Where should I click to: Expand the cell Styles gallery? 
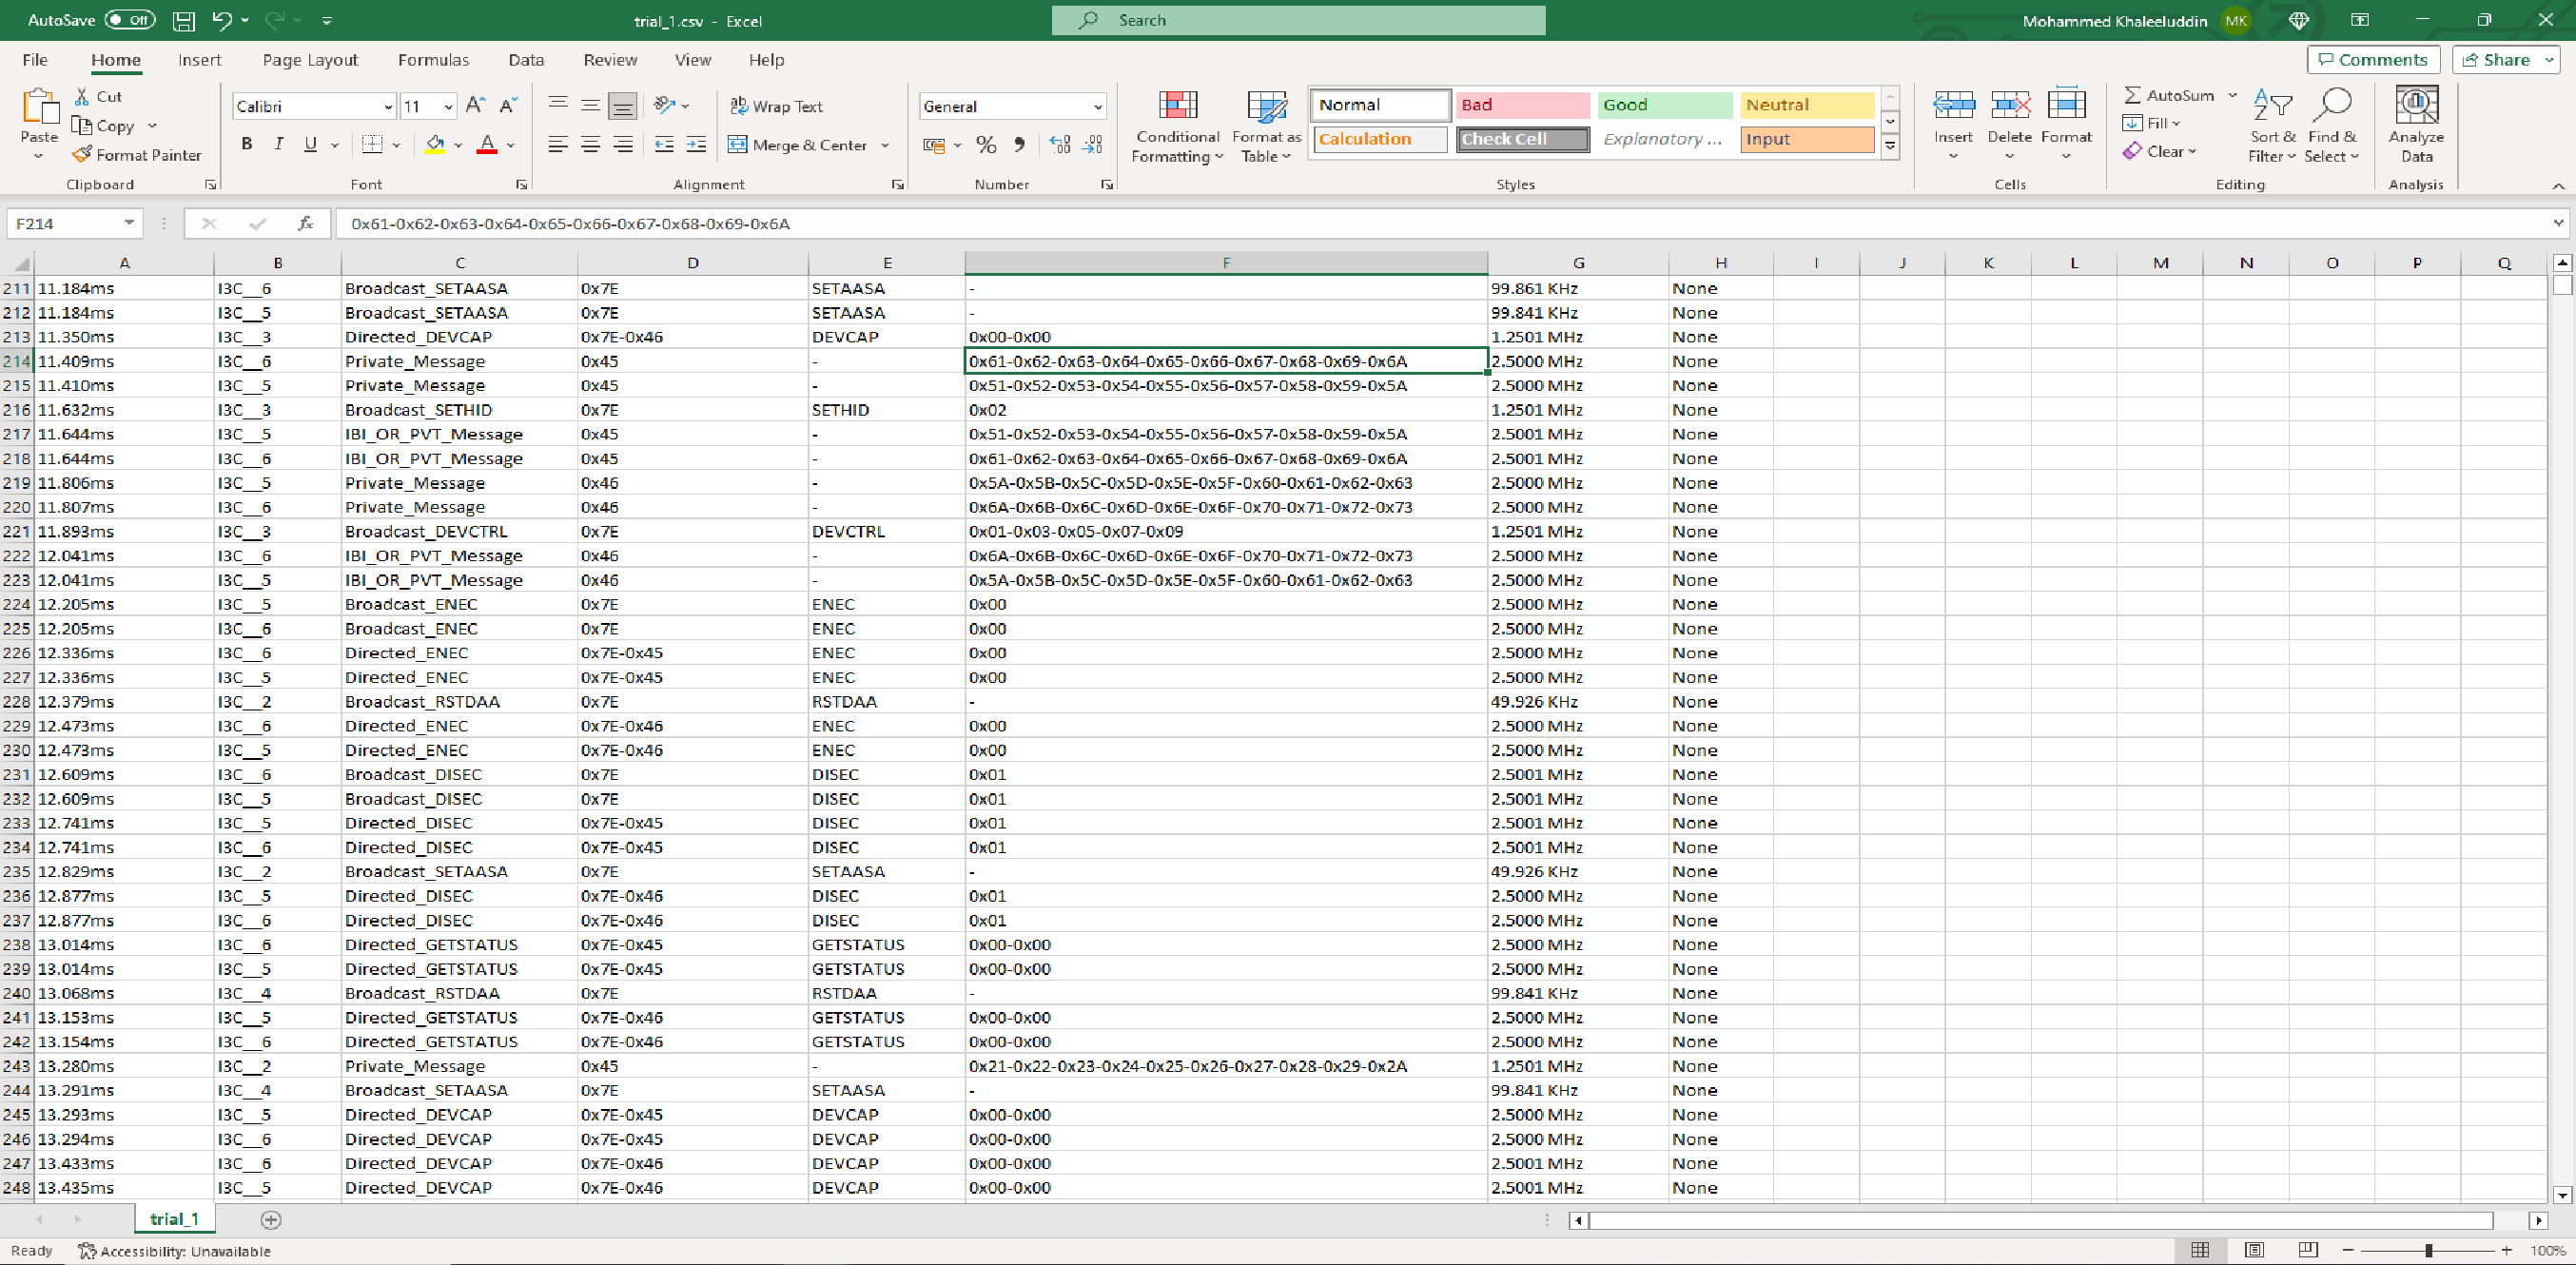(1890, 146)
